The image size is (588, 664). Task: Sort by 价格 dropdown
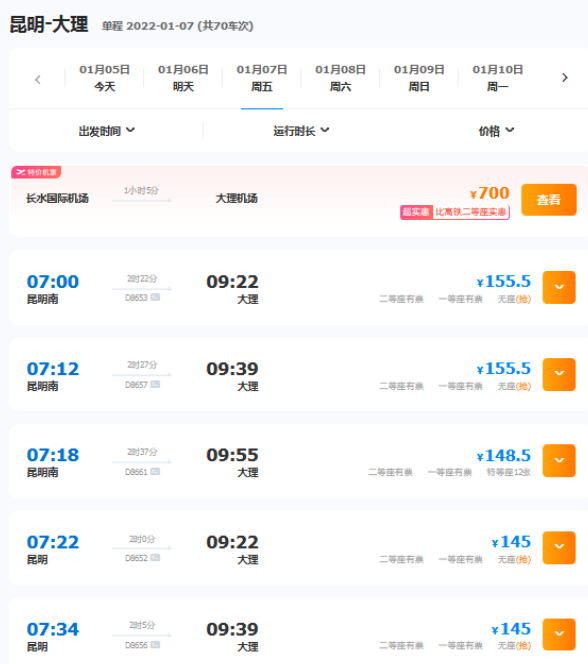click(x=496, y=131)
